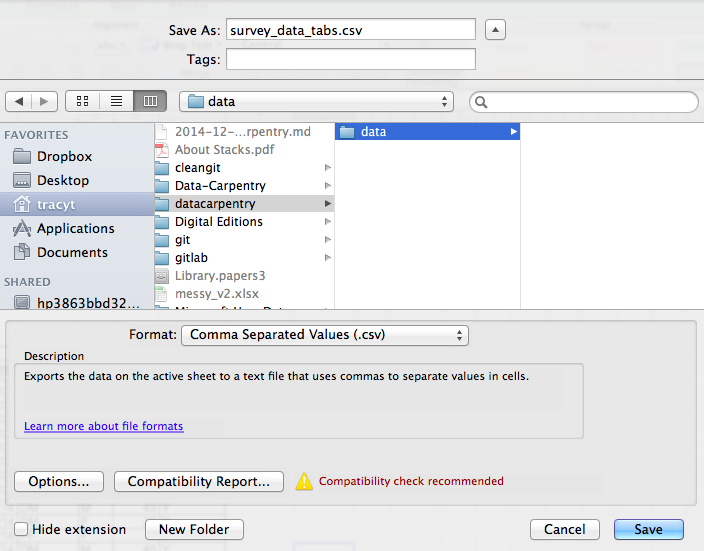
Task: Open the Format dropdown menu
Action: [324, 335]
